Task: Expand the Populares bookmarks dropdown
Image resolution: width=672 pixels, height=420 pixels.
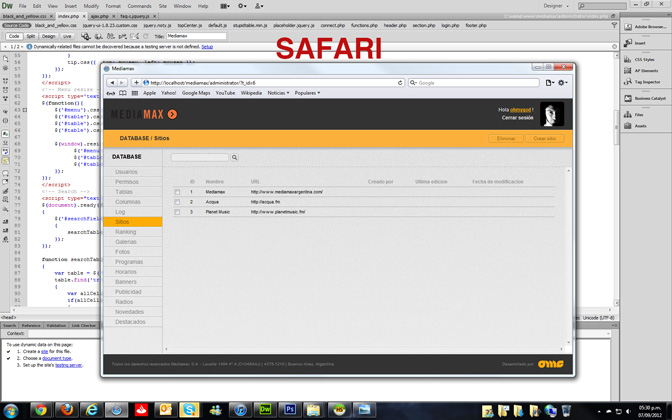Action: 307,93
